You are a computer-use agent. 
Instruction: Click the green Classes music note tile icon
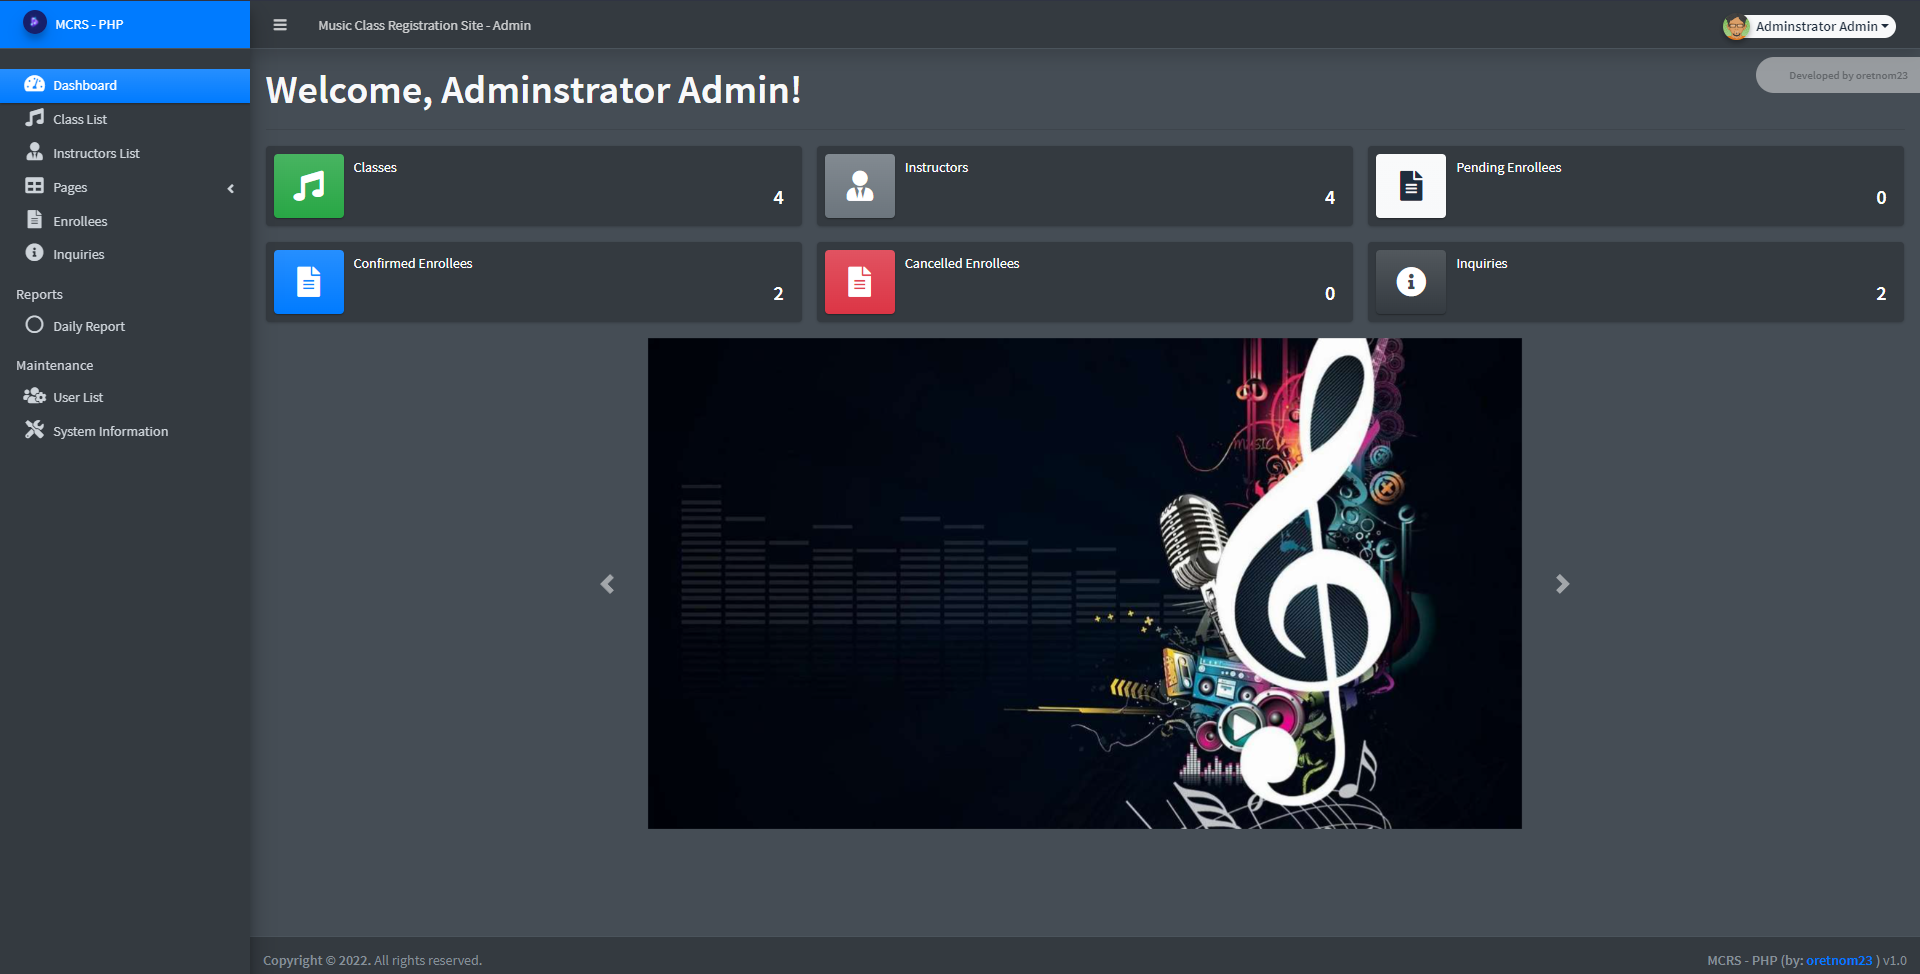pyautogui.click(x=309, y=186)
